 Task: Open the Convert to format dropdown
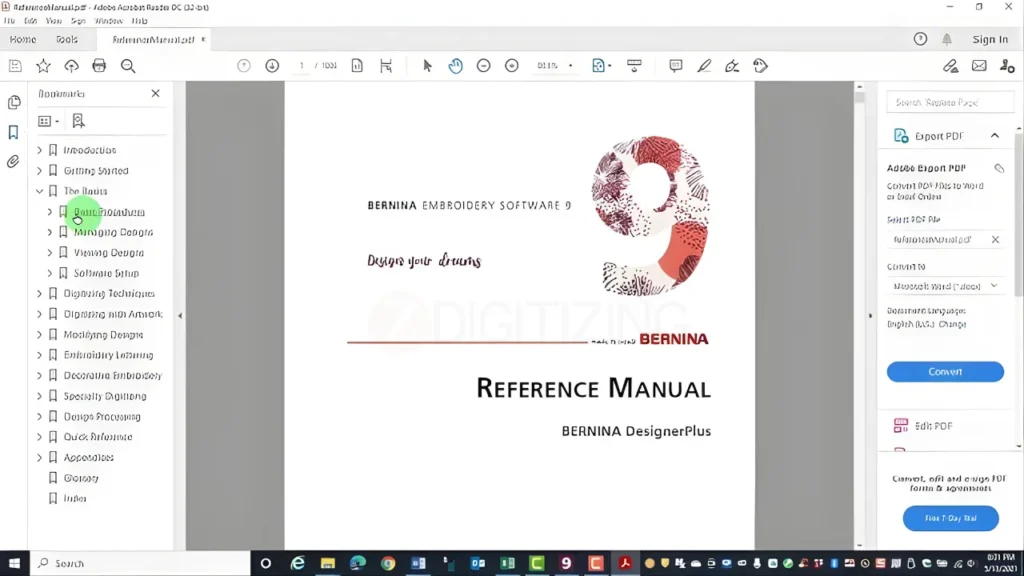[x=944, y=286]
